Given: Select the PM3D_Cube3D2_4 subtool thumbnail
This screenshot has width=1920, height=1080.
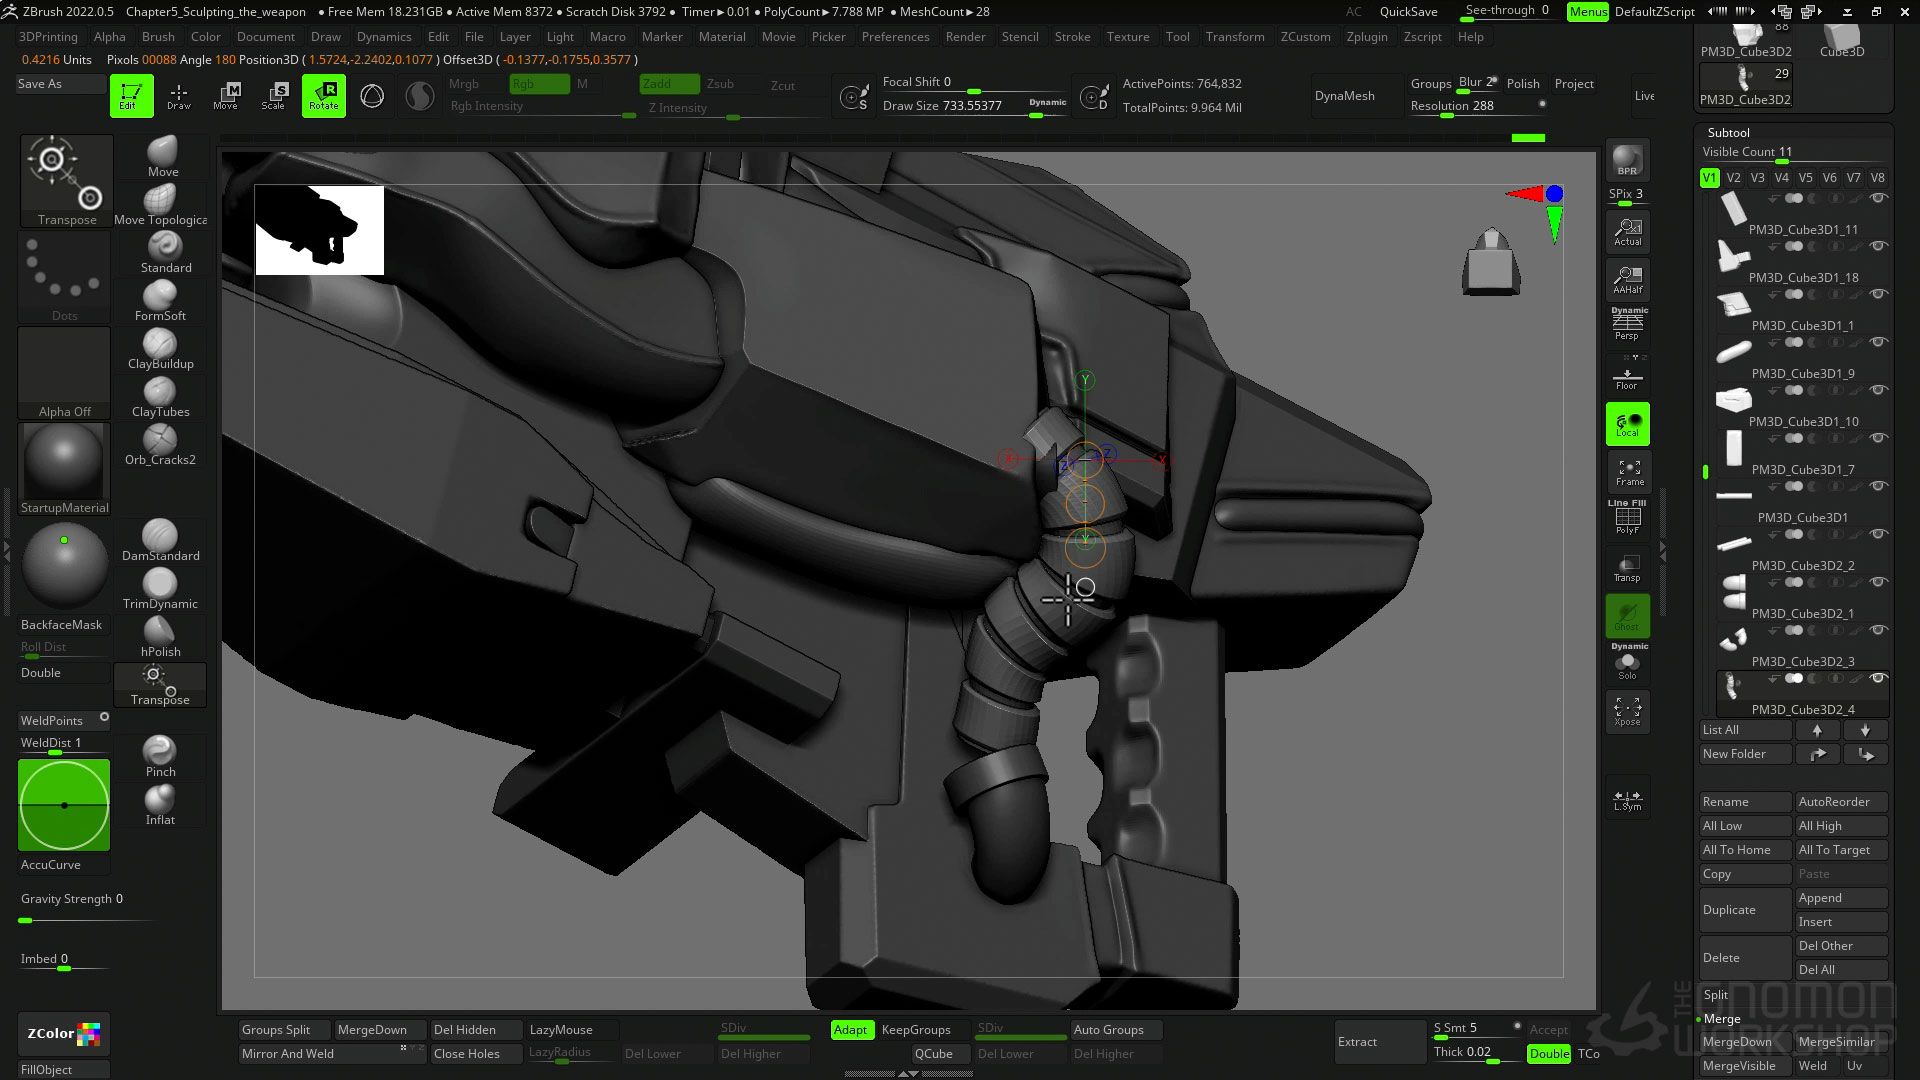Looking at the screenshot, I should click(1733, 686).
